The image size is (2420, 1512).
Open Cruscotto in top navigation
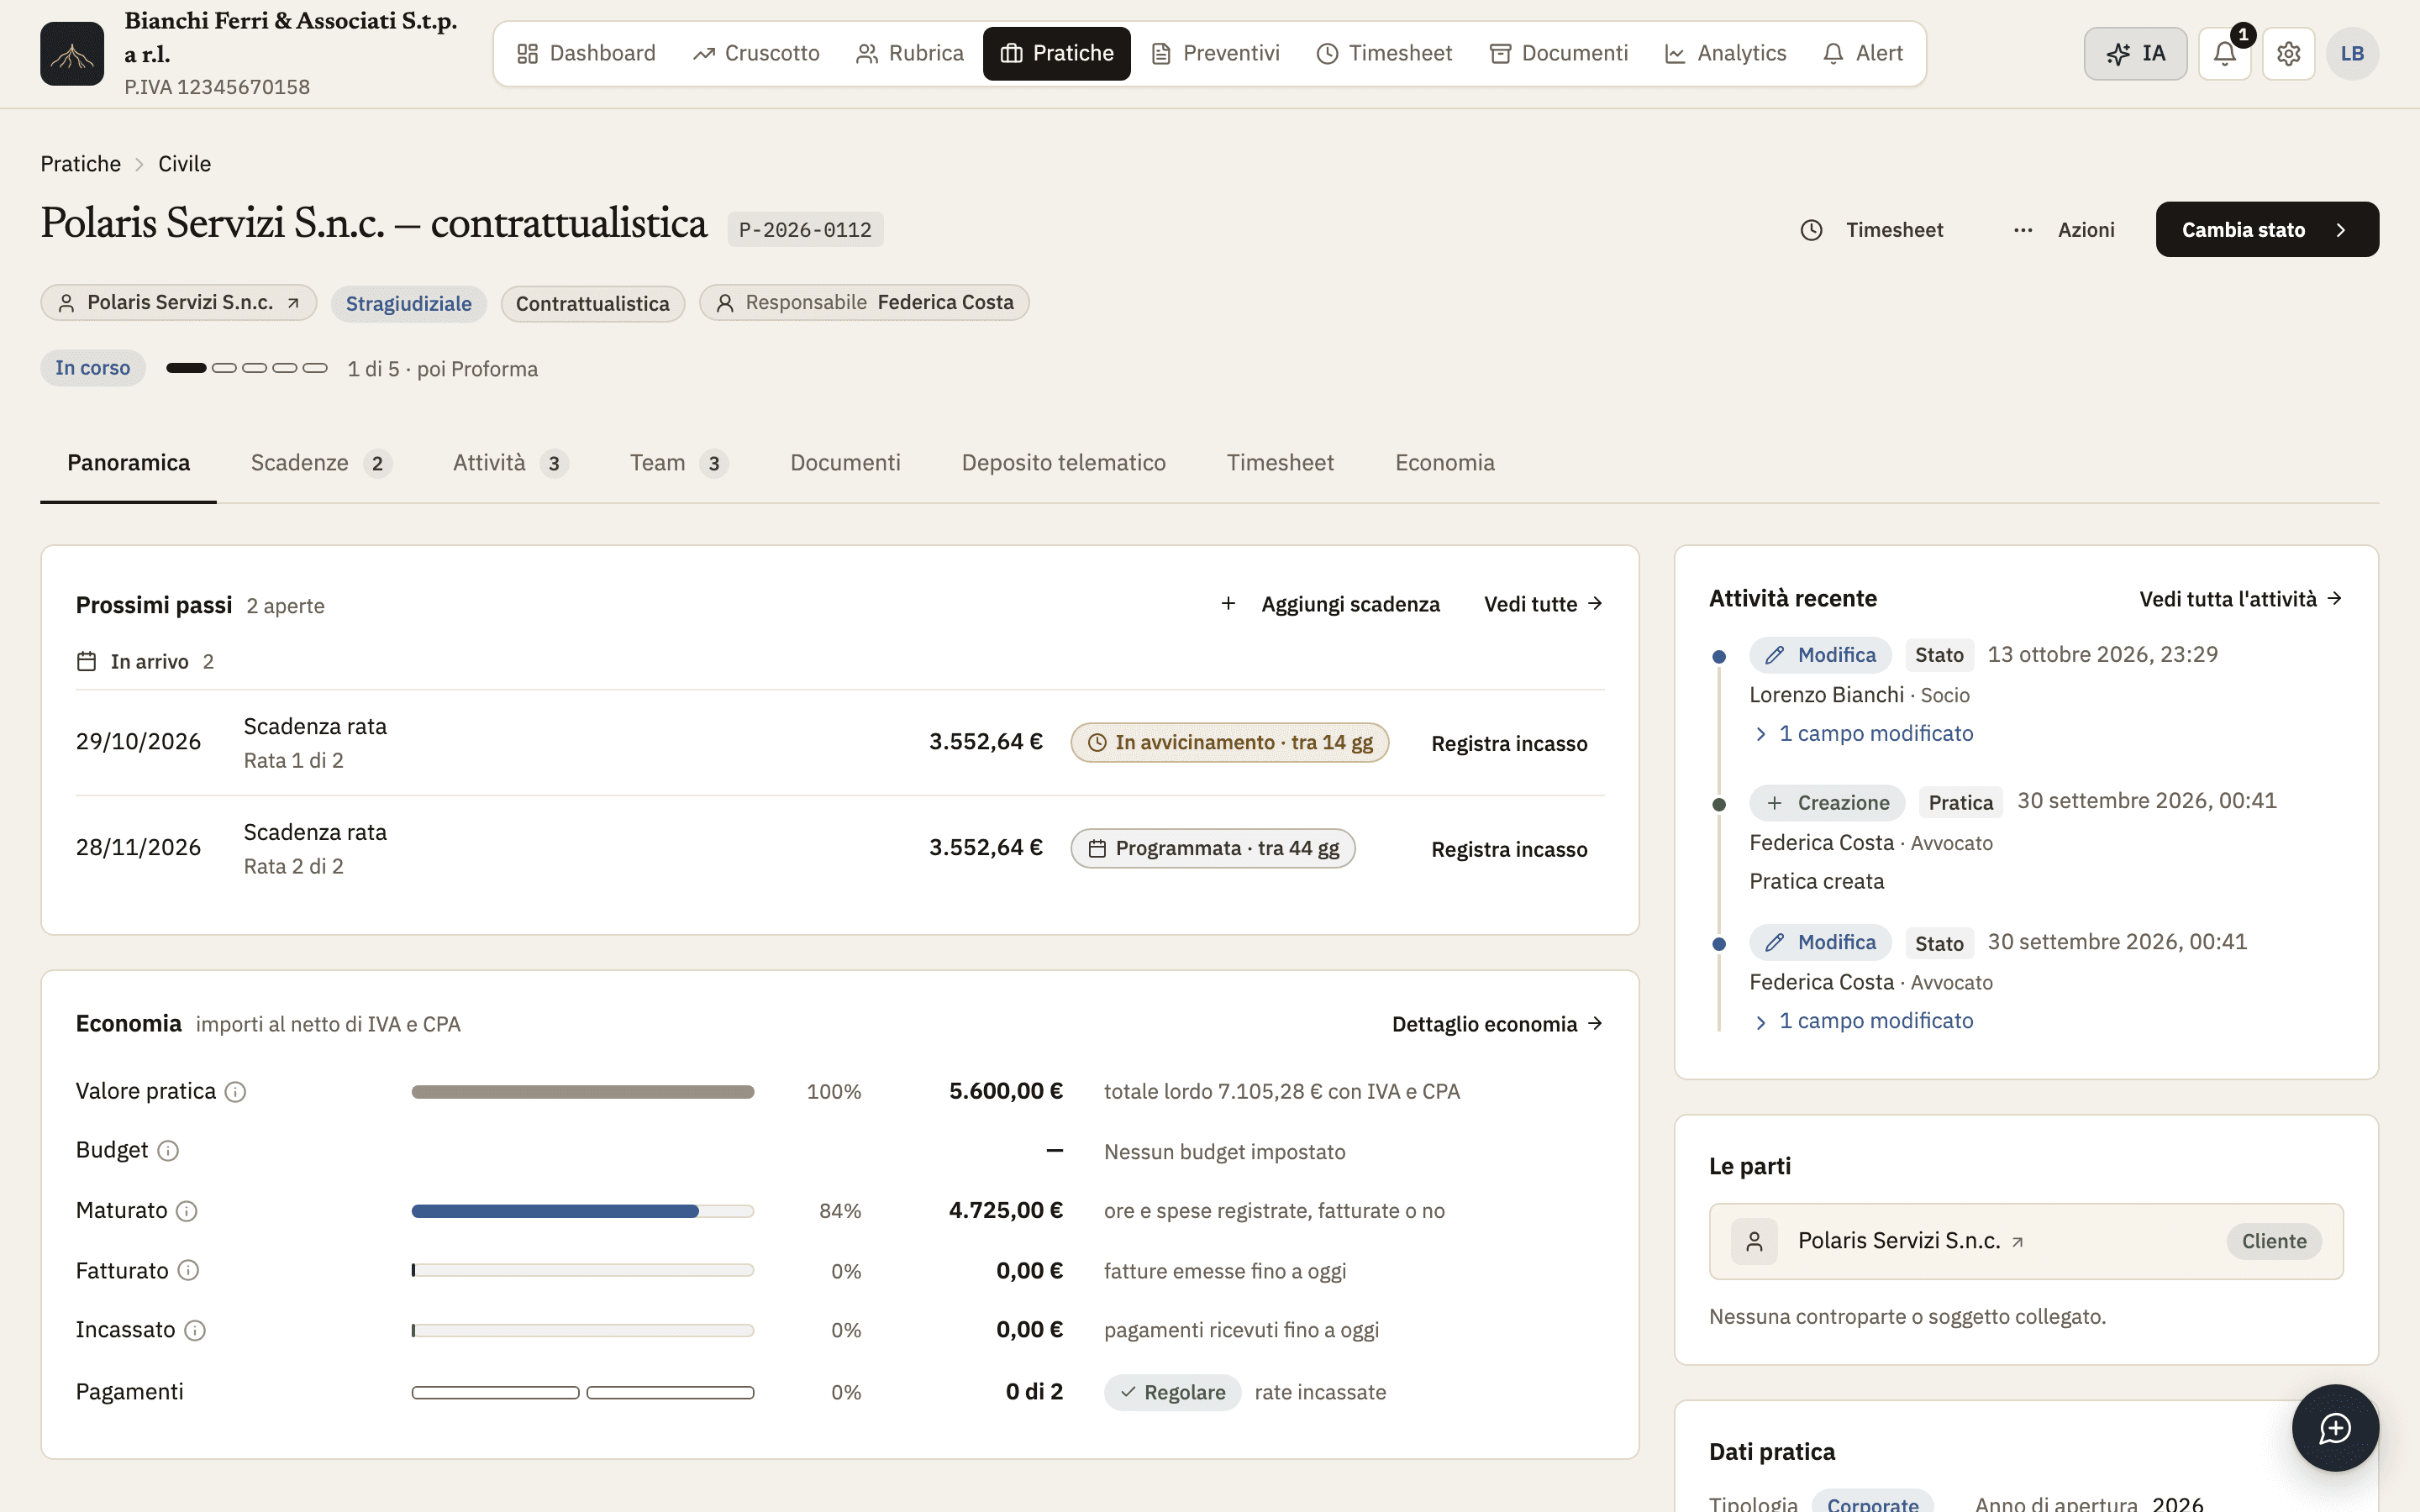[x=756, y=53]
